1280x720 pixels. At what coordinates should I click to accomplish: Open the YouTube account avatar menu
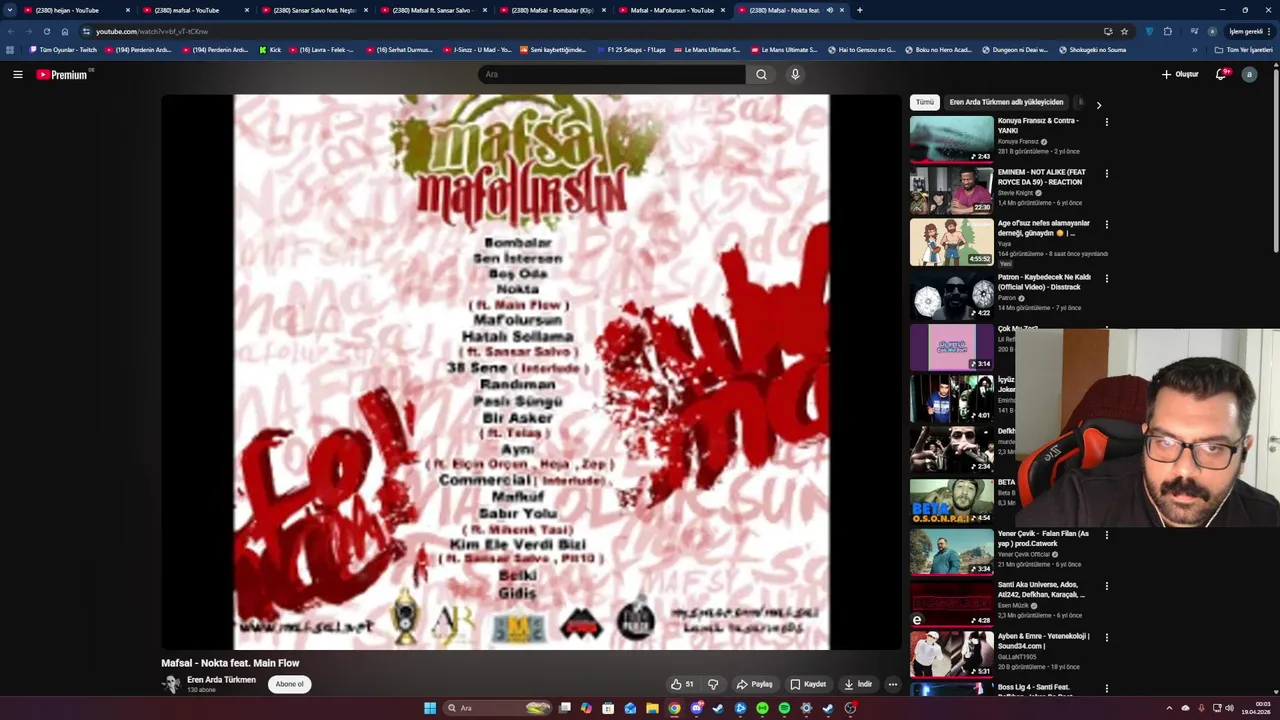(1249, 74)
